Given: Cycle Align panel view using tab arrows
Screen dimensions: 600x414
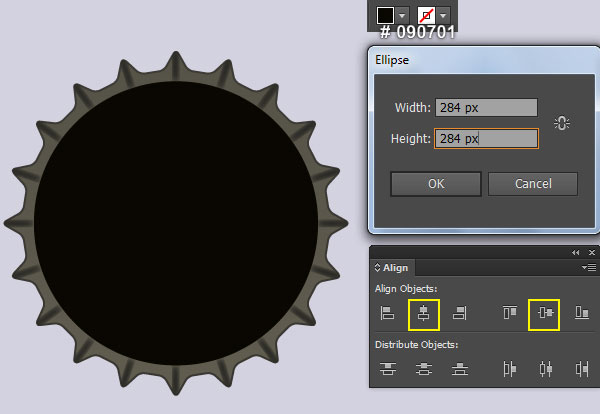Looking at the screenshot, I should (x=377, y=267).
